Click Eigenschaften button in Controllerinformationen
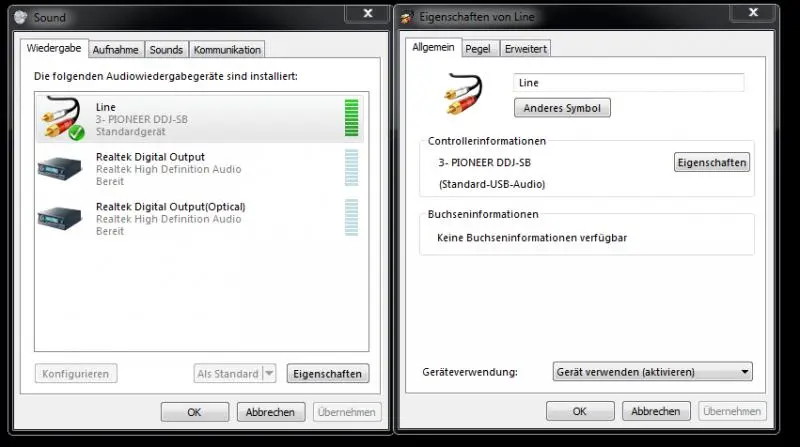The height and width of the screenshot is (447, 800). [712, 162]
